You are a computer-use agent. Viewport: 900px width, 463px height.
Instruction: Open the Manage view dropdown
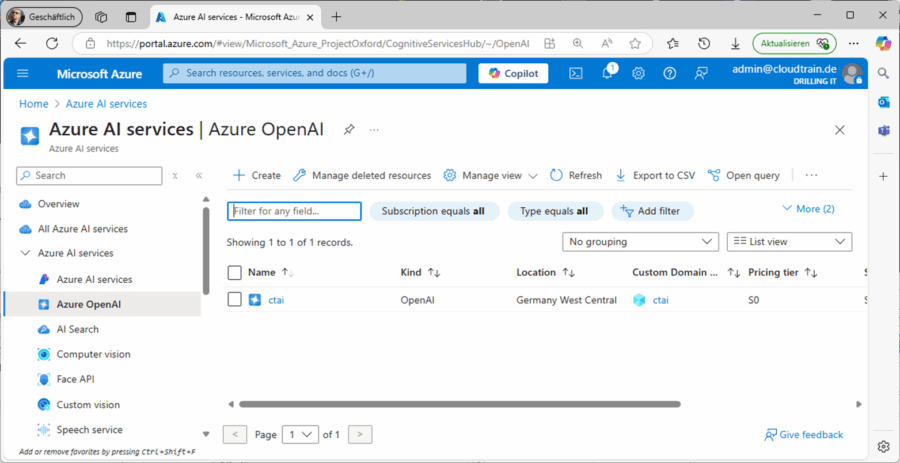click(491, 176)
